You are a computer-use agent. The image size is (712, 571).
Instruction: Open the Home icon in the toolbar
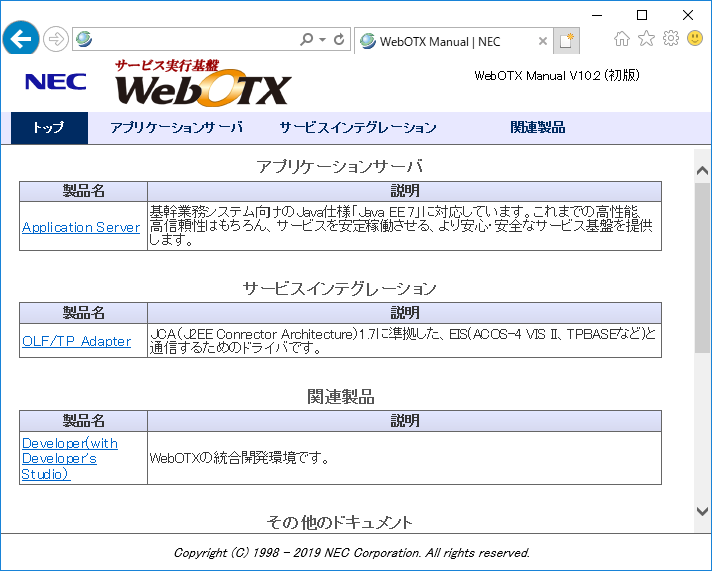click(622, 39)
